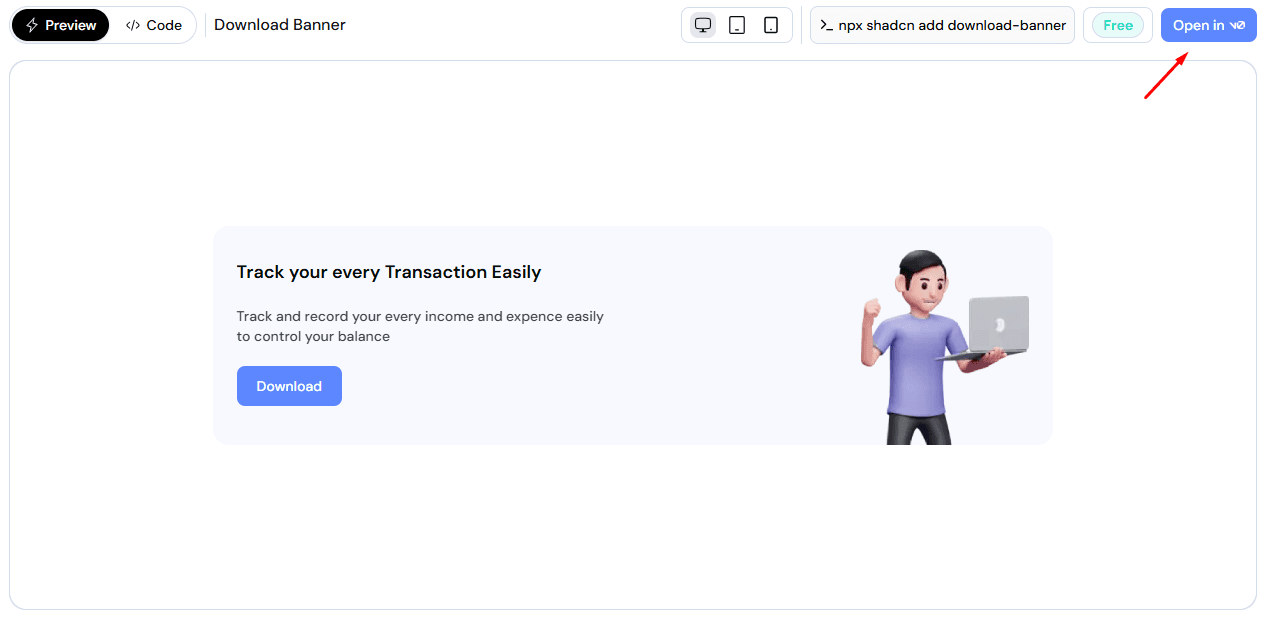
Task: Switch to mobile phone viewport preview
Action: (771, 25)
